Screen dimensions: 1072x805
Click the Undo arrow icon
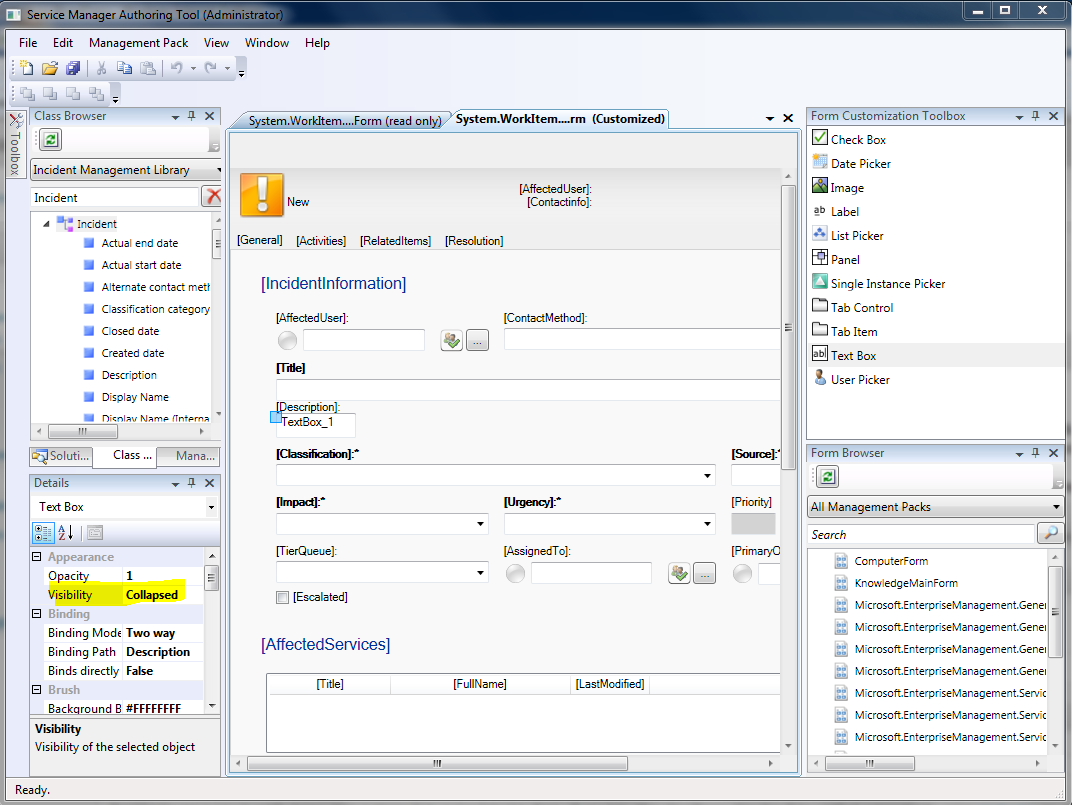(176, 68)
